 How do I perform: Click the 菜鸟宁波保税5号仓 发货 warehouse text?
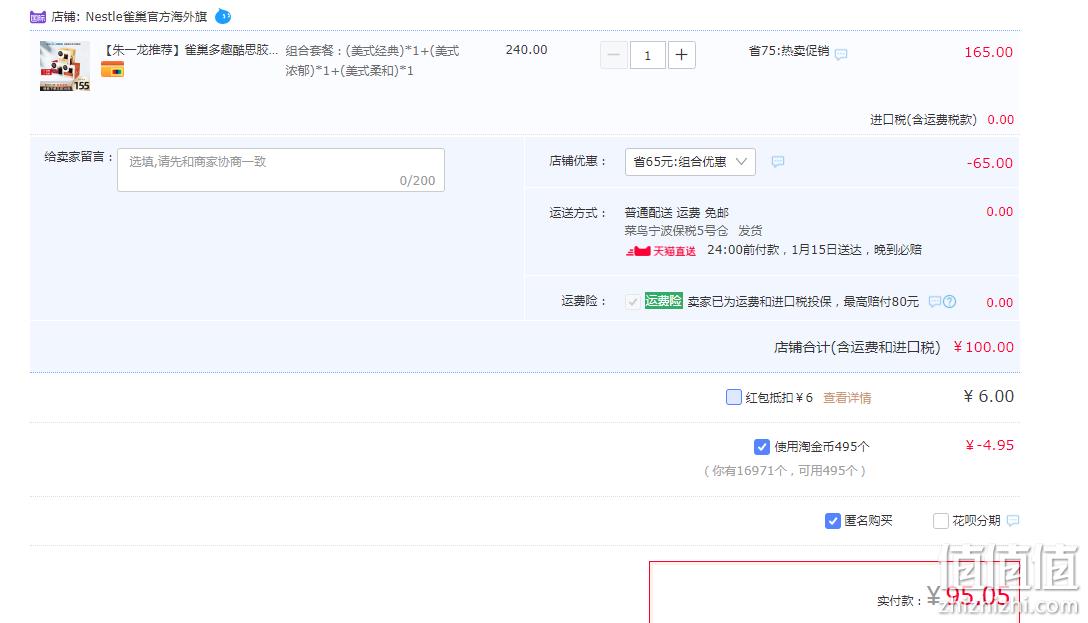click(x=693, y=230)
